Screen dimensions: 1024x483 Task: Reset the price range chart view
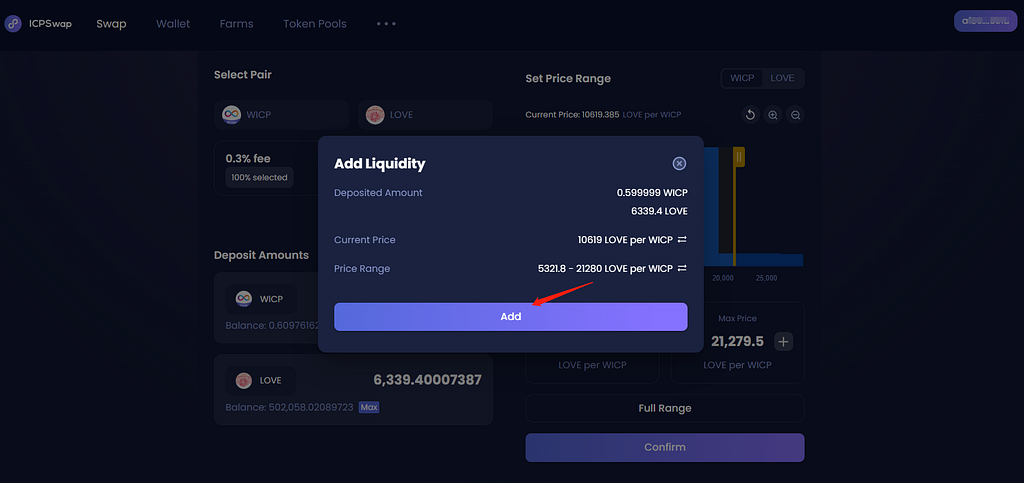coord(750,115)
